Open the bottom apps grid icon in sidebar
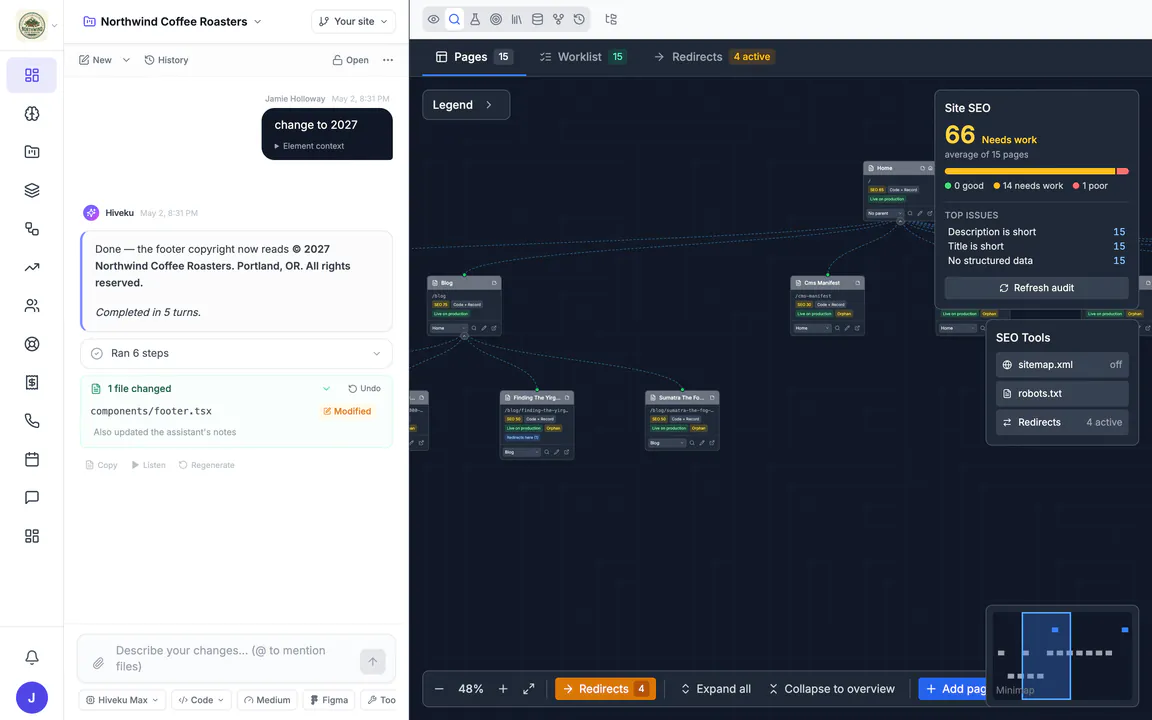 [32, 536]
